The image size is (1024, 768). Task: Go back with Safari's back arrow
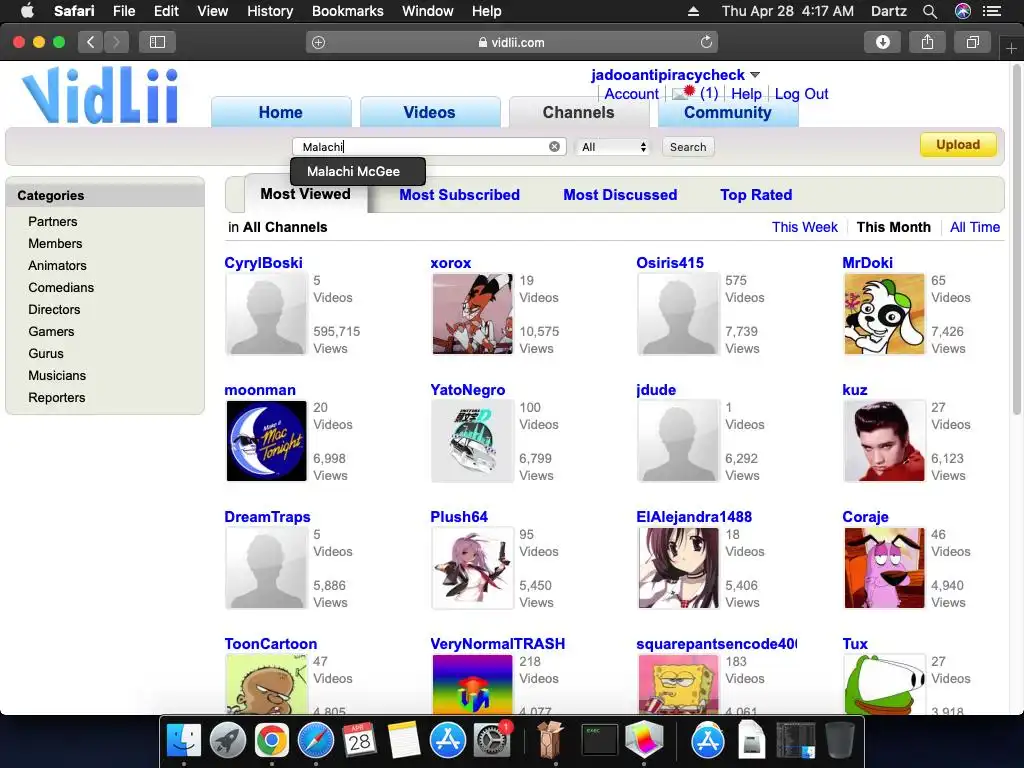pyautogui.click(x=91, y=42)
